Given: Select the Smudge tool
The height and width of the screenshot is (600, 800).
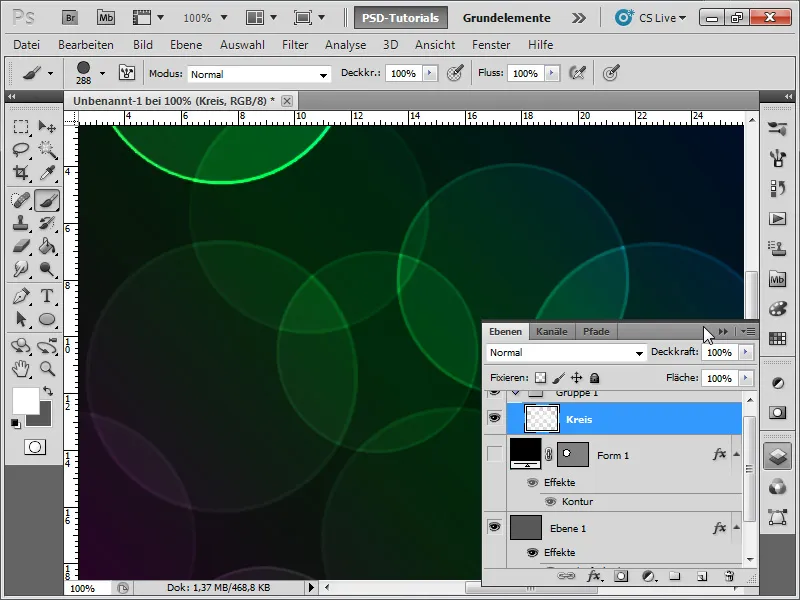Looking at the screenshot, I should point(21,269).
